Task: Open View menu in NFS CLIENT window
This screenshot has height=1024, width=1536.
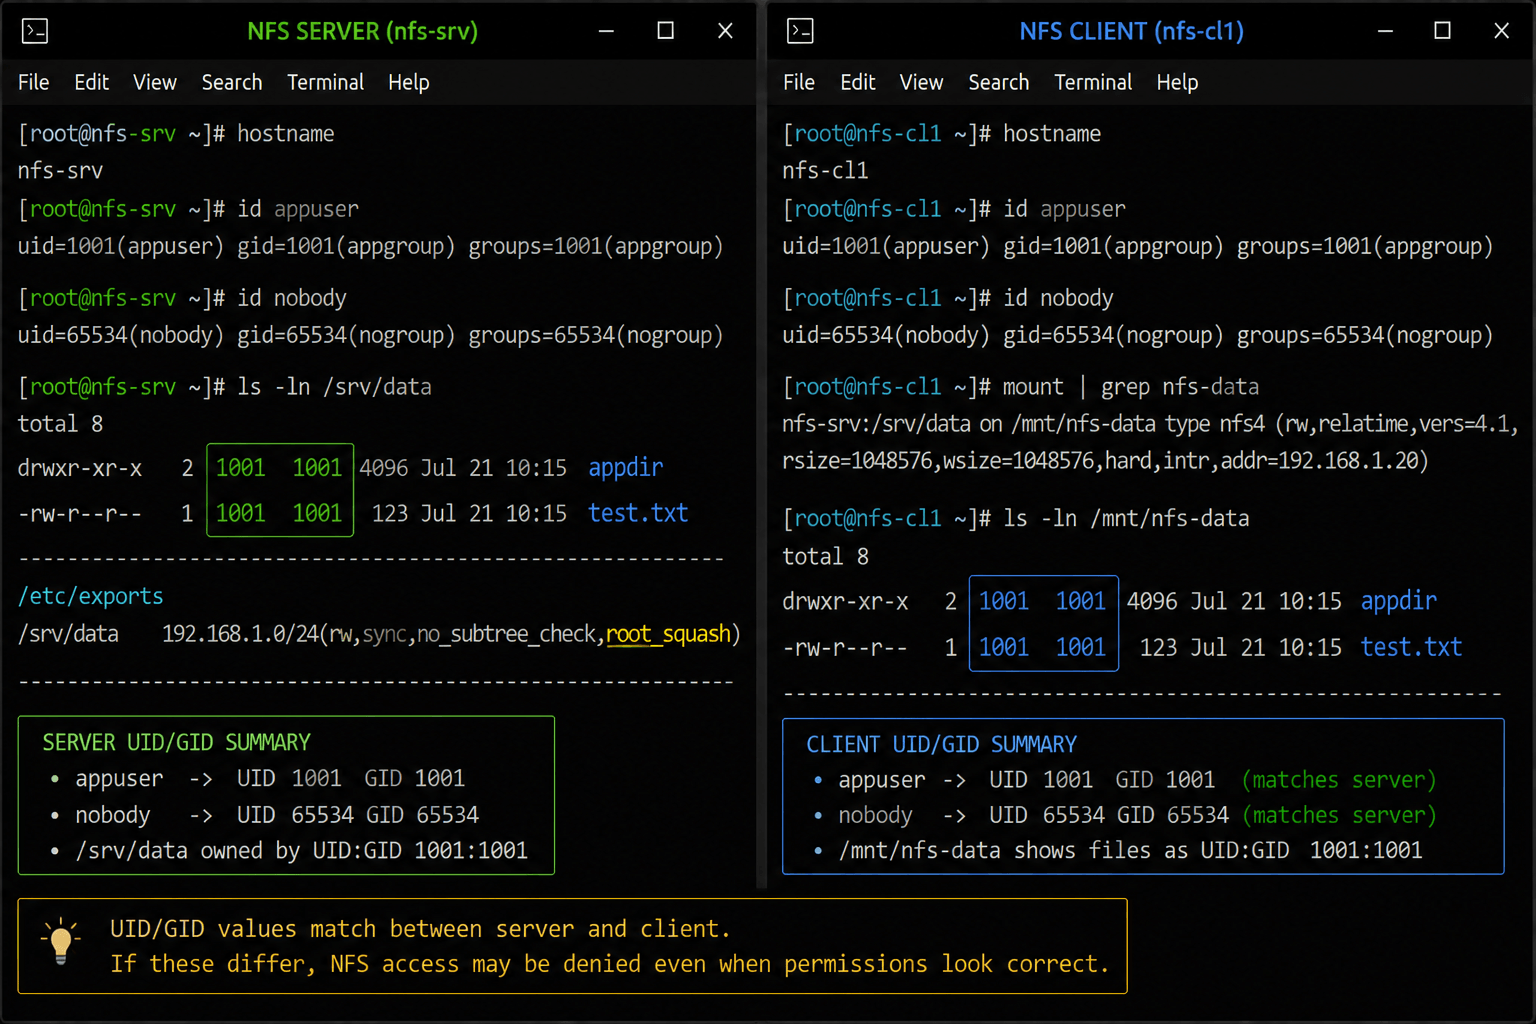Action: 921,82
